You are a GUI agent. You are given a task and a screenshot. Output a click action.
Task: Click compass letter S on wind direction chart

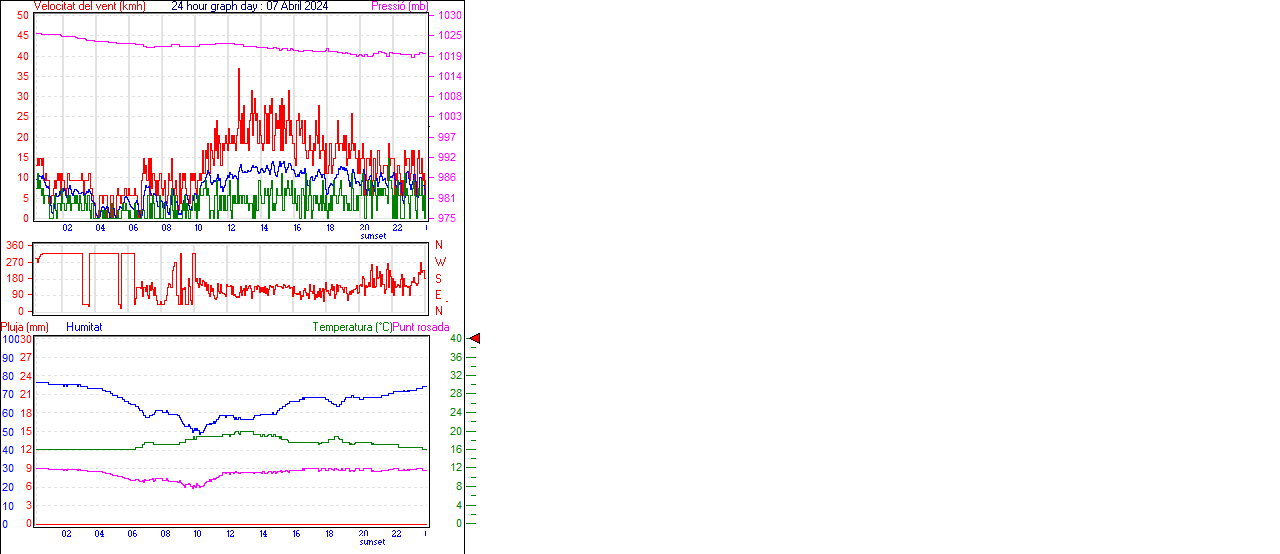pos(438,278)
